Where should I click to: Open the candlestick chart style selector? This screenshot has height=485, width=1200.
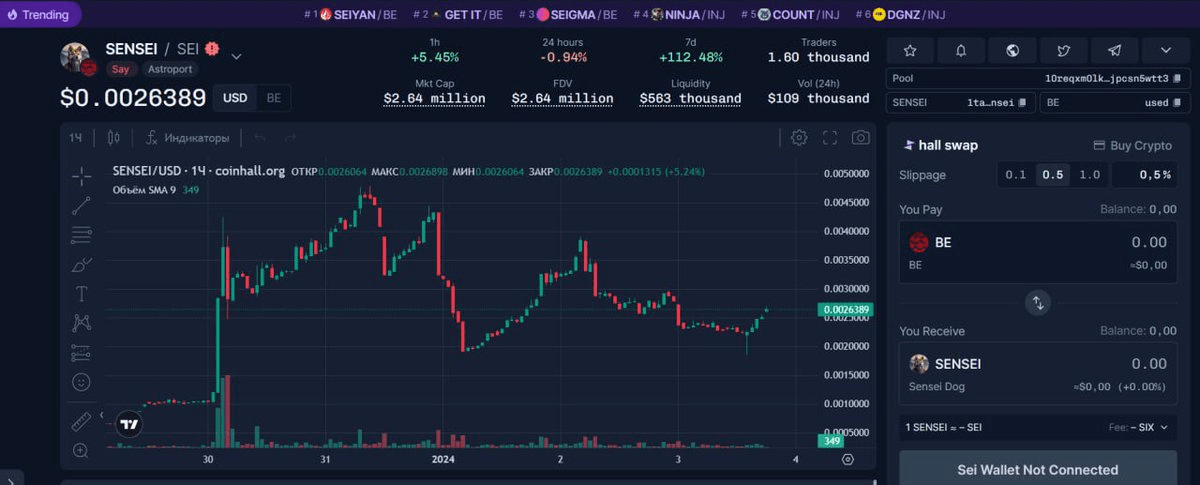[x=113, y=138]
